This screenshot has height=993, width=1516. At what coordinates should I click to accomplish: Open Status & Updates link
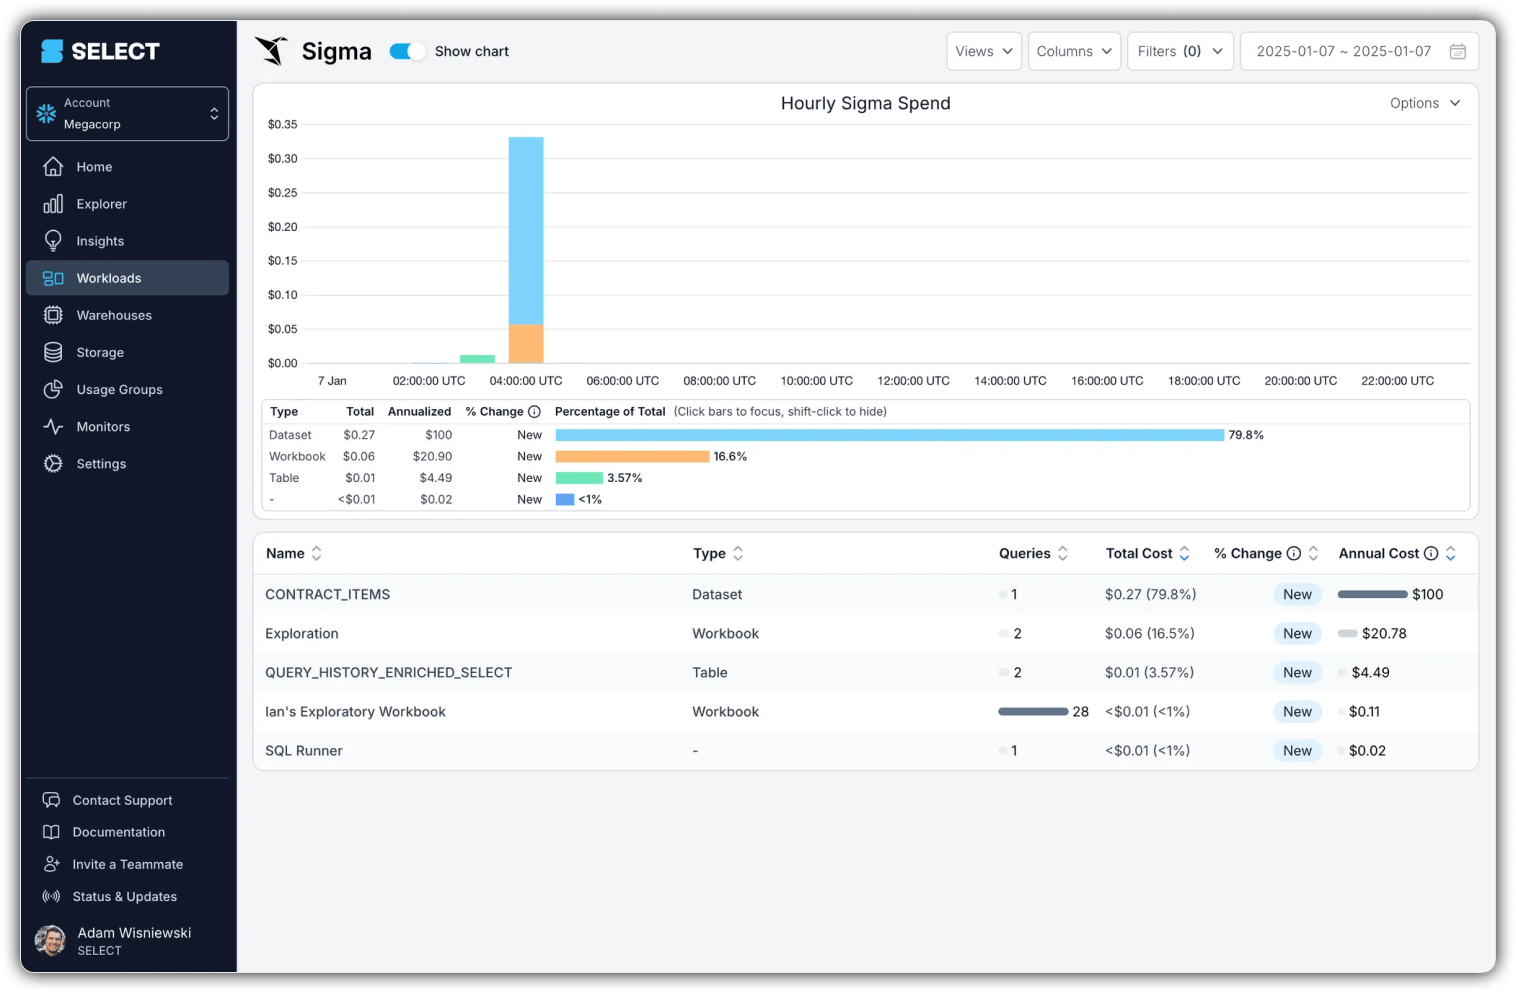[x=124, y=896]
